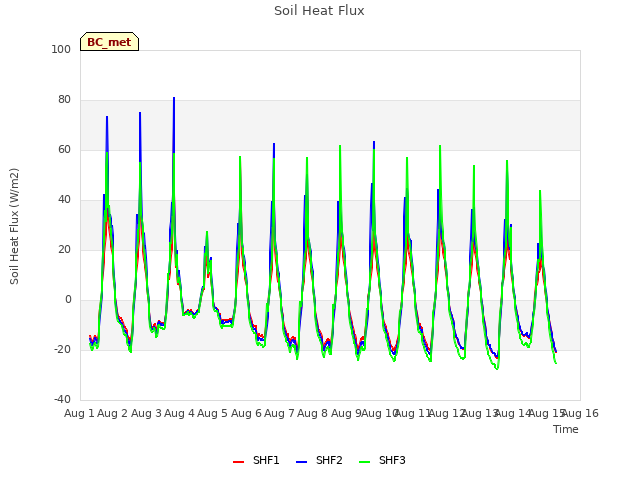Screen dimensions: 640x480
Task: Click the 40 y-axis tick label
Action: pos(64,200)
